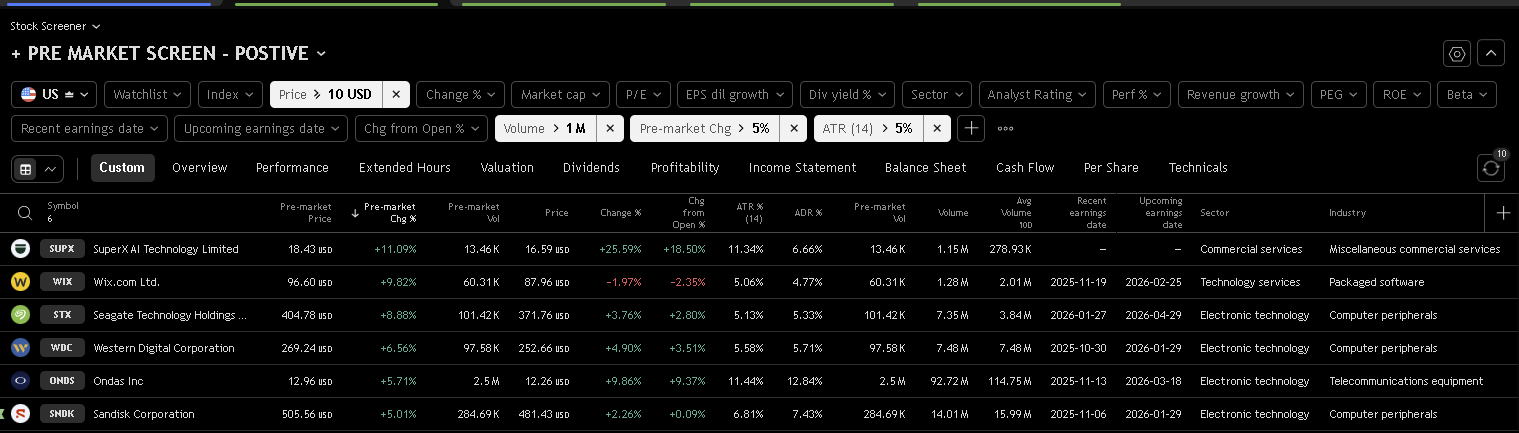Image resolution: width=1519 pixels, height=433 pixels.
Task: Click the screener settings hexagon icon
Action: click(x=1457, y=54)
